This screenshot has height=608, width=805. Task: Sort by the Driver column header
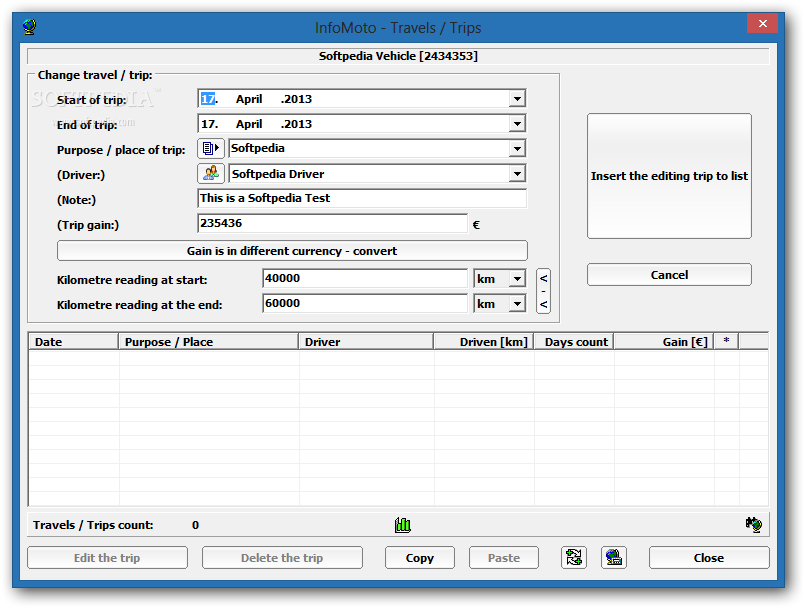[x=366, y=342]
